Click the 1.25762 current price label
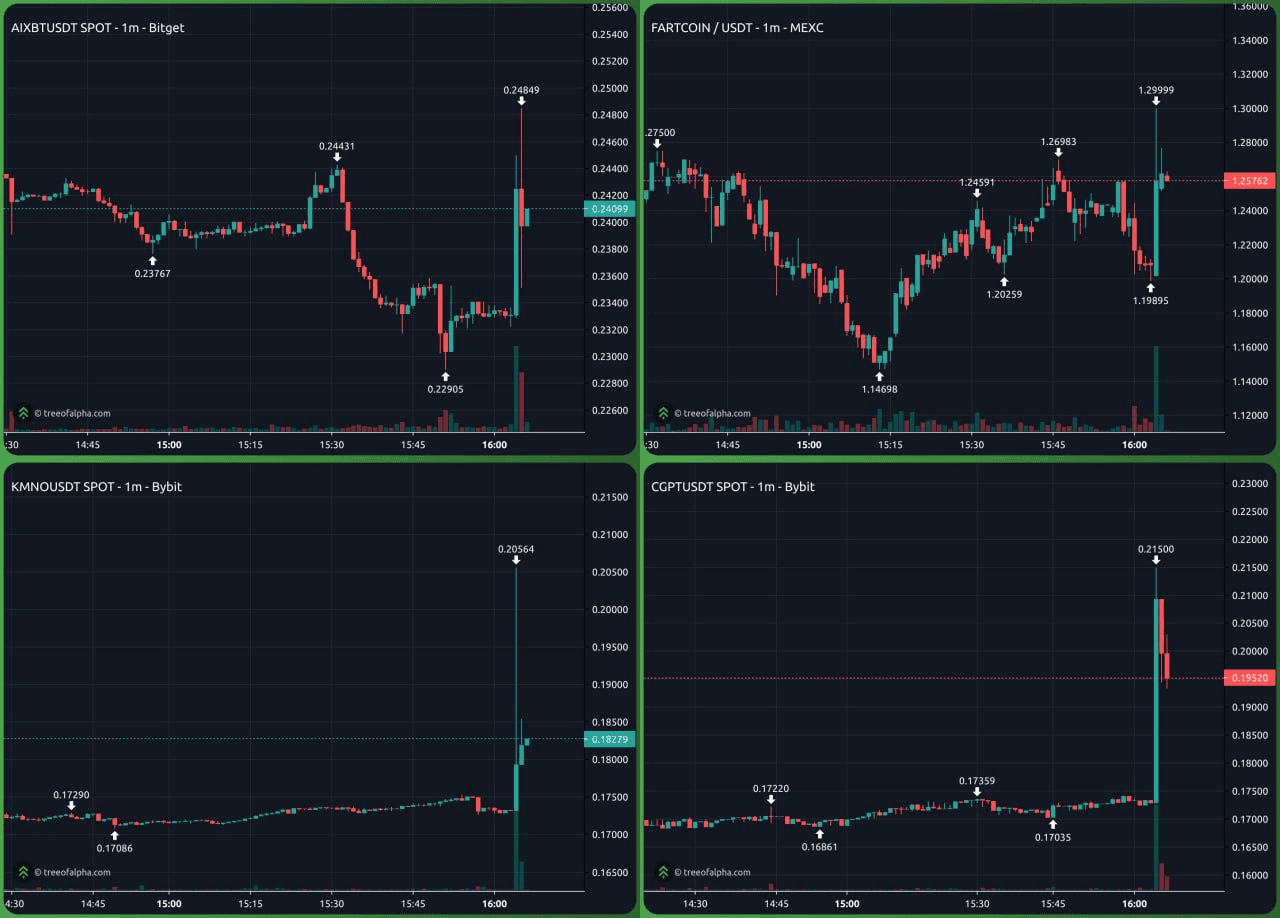 pyautogui.click(x=1250, y=181)
